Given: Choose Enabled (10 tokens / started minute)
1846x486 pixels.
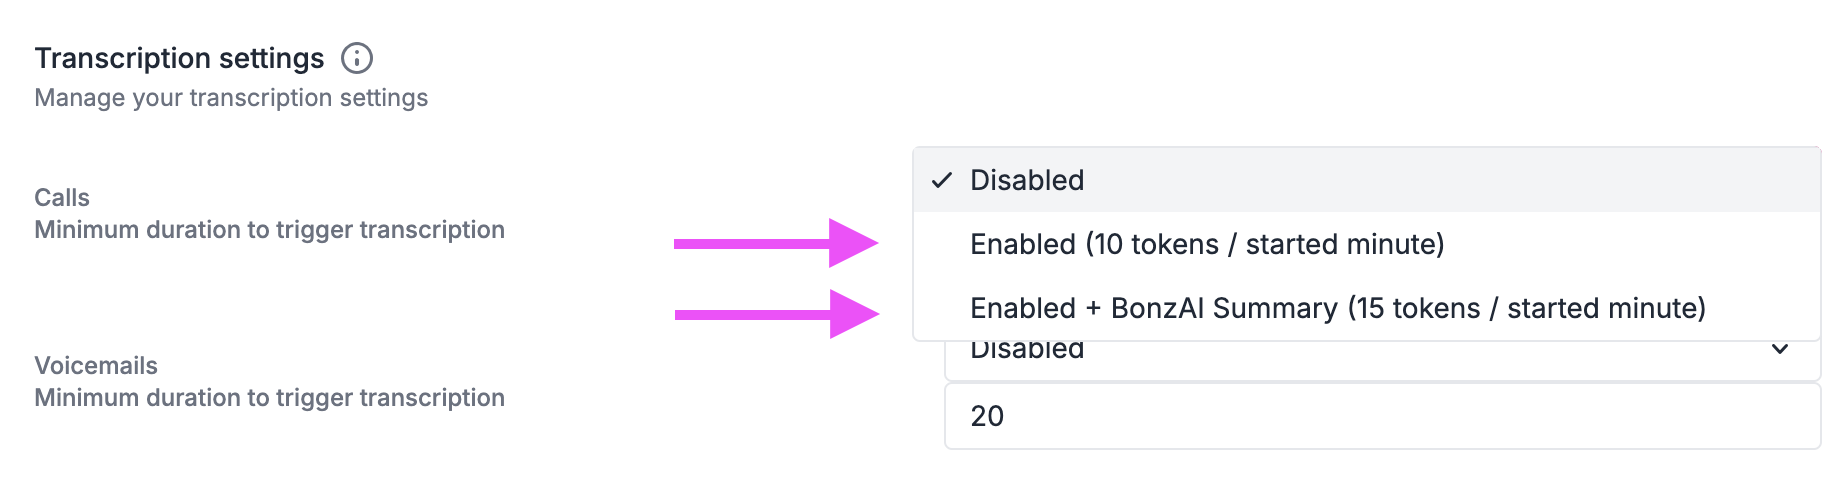Looking at the screenshot, I should [1366, 244].
